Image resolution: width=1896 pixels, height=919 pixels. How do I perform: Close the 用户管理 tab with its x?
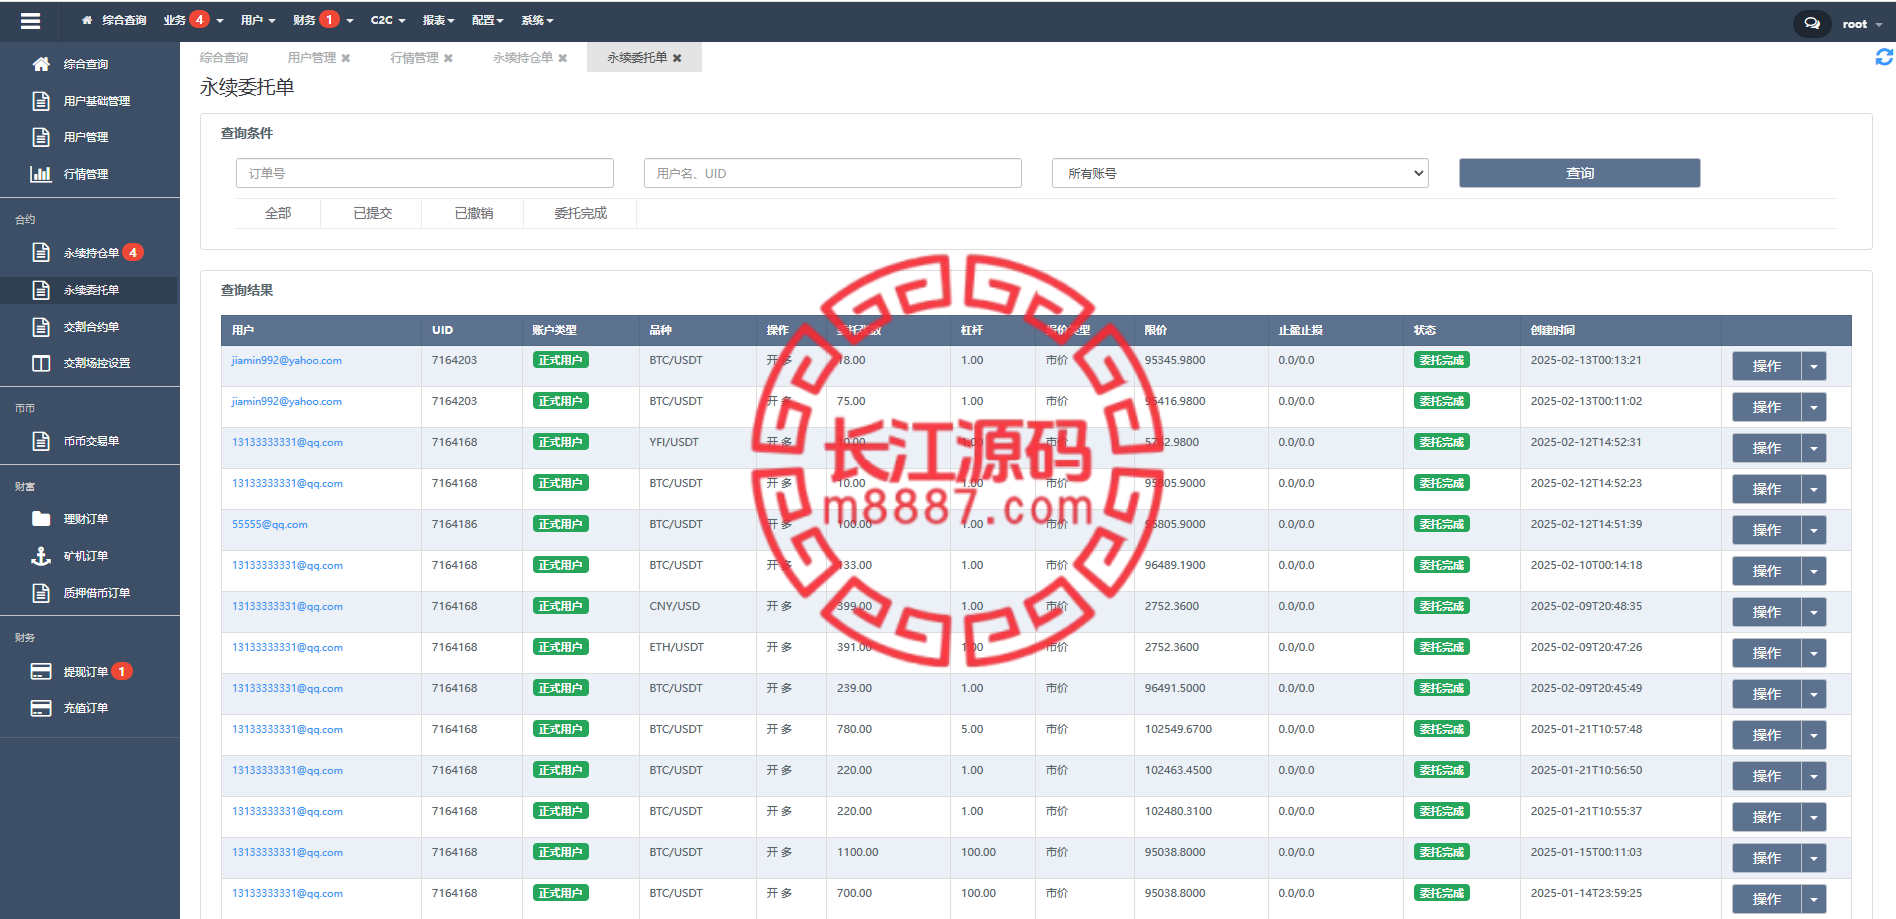click(x=346, y=58)
